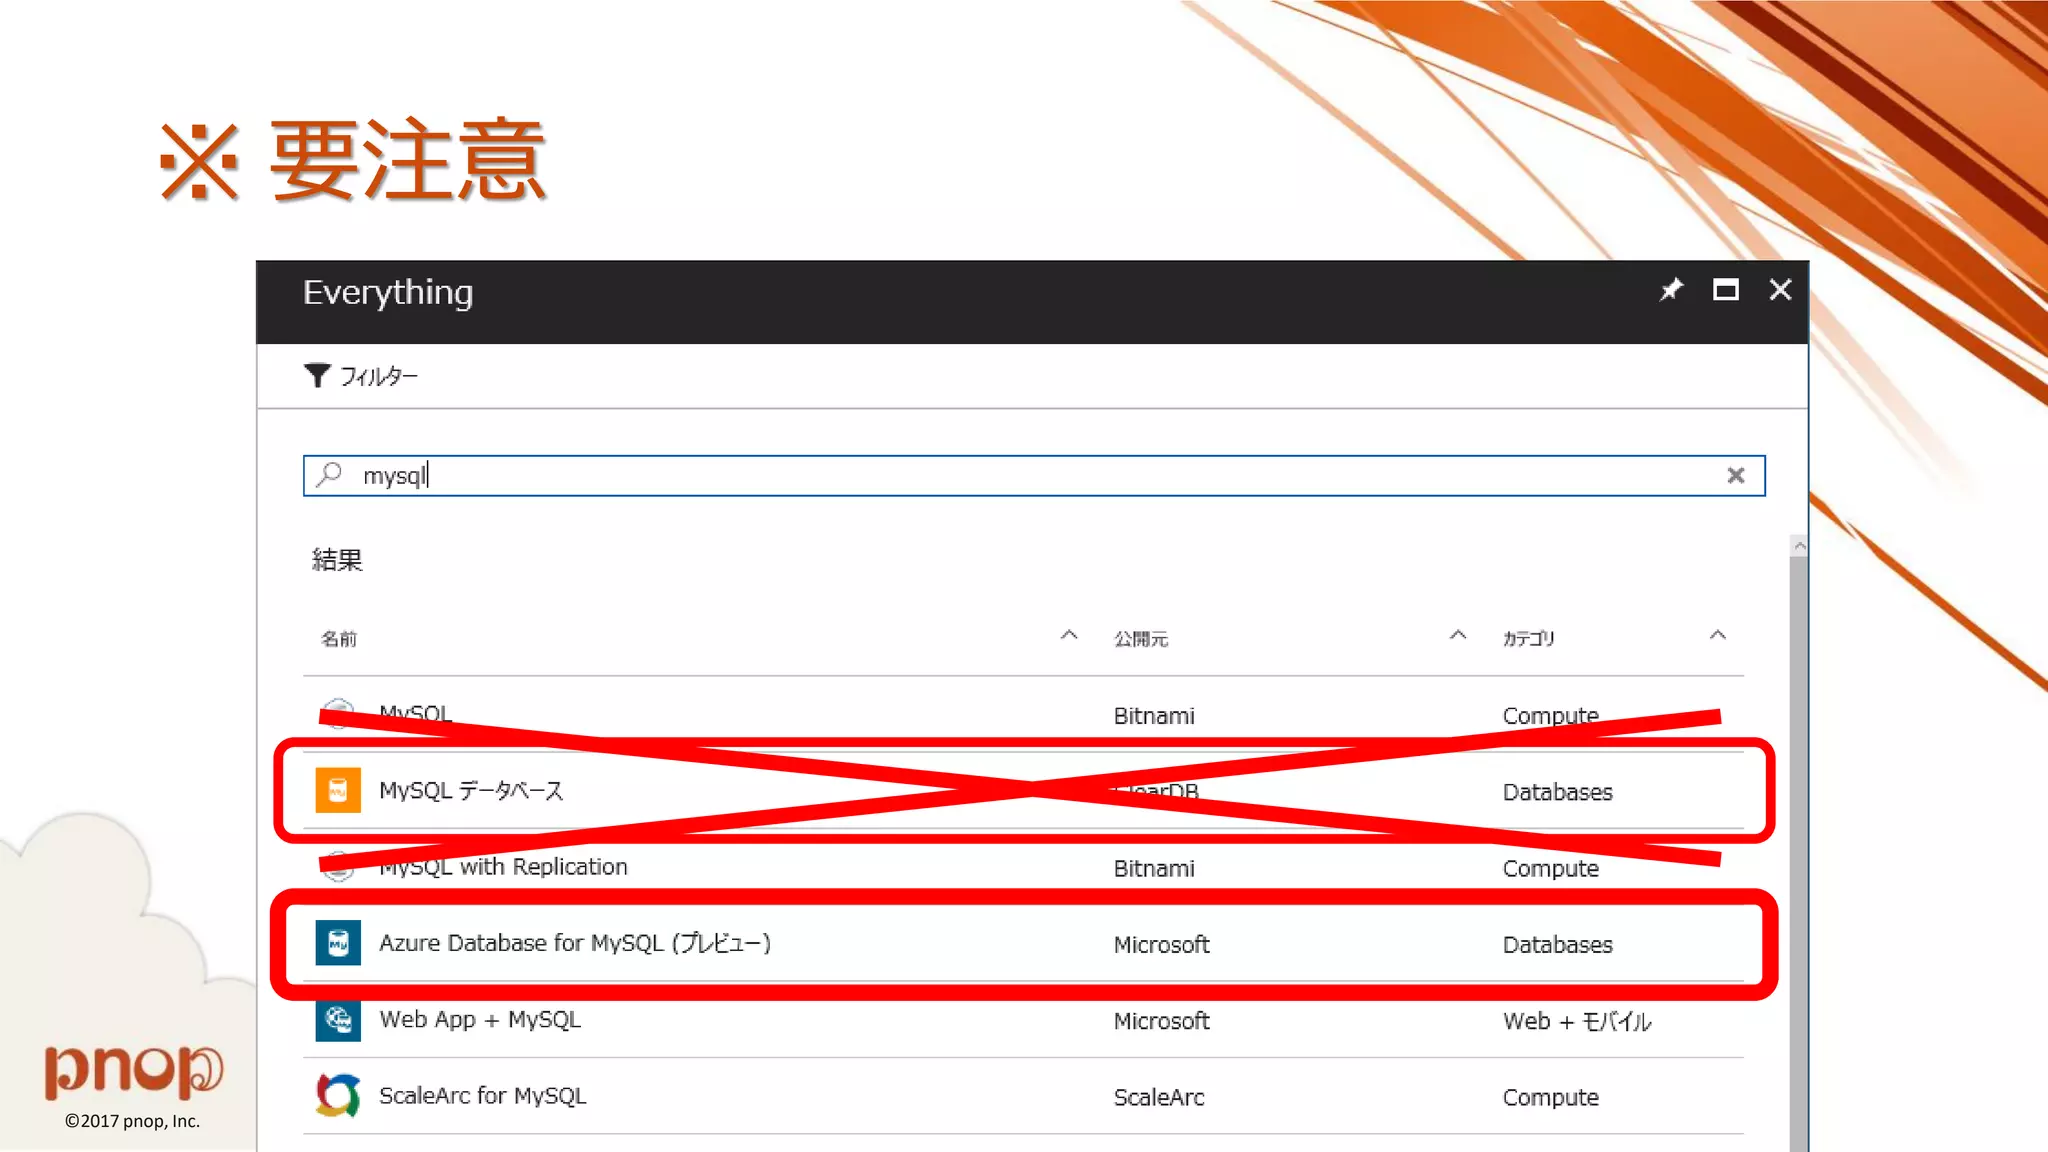Viewport: 2048px width, 1152px height.
Task: Open the MySQL データベース result
Action: point(471,790)
